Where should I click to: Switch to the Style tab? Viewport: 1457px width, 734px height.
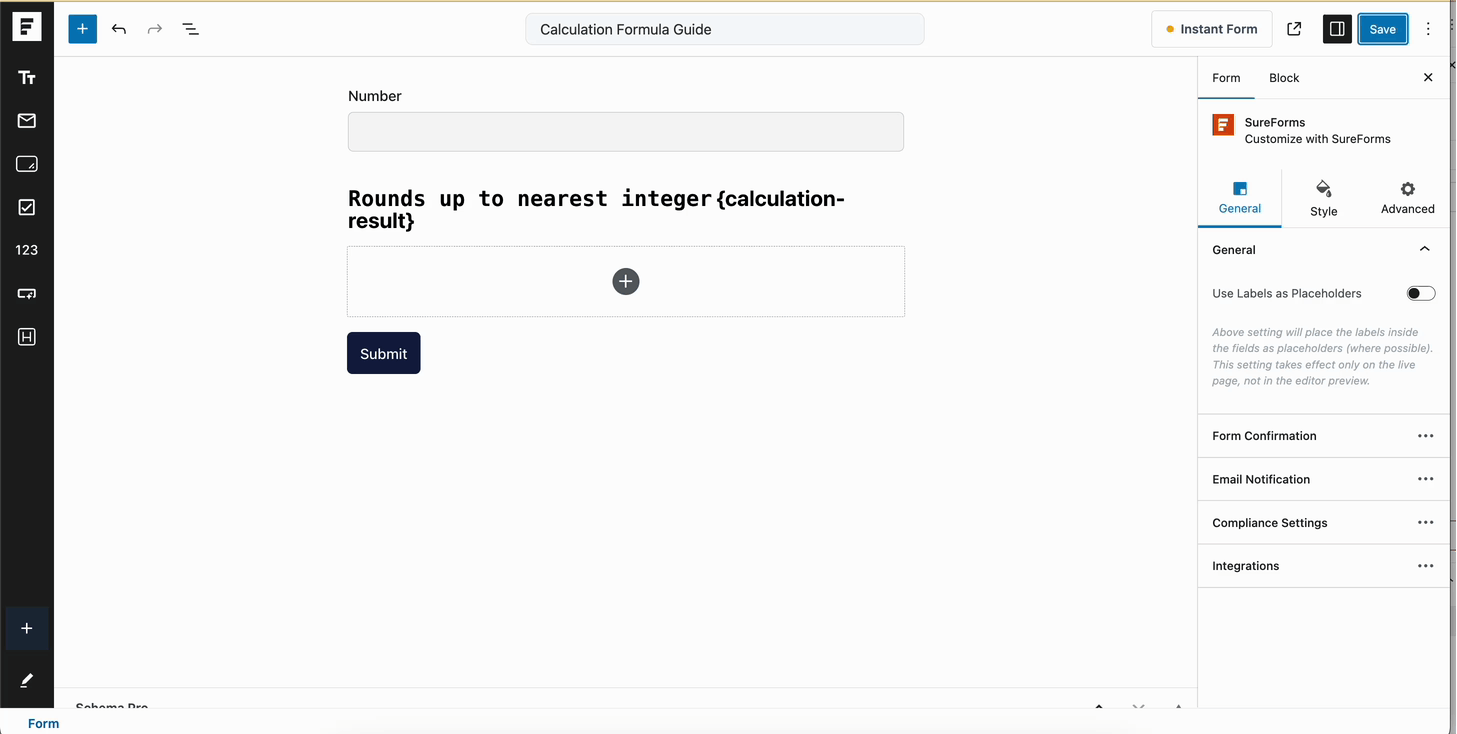[x=1323, y=197]
